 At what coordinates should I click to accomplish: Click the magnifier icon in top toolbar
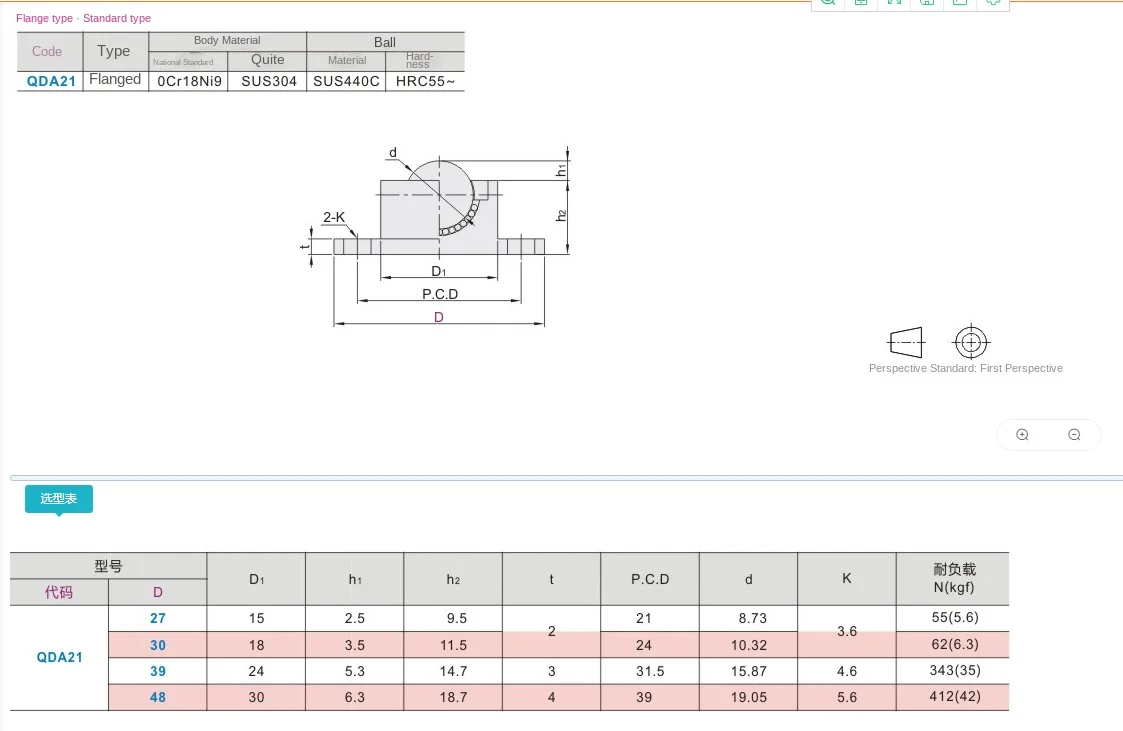tap(827, 3)
